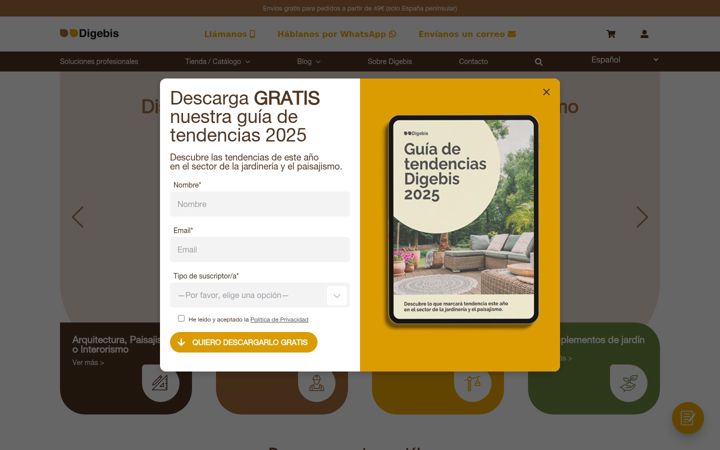Open the Política de Privacidad link

coord(279,320)
